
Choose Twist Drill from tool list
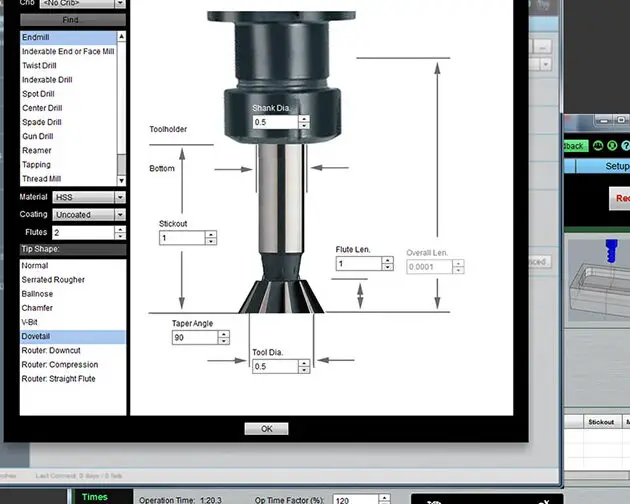[68, 66]
